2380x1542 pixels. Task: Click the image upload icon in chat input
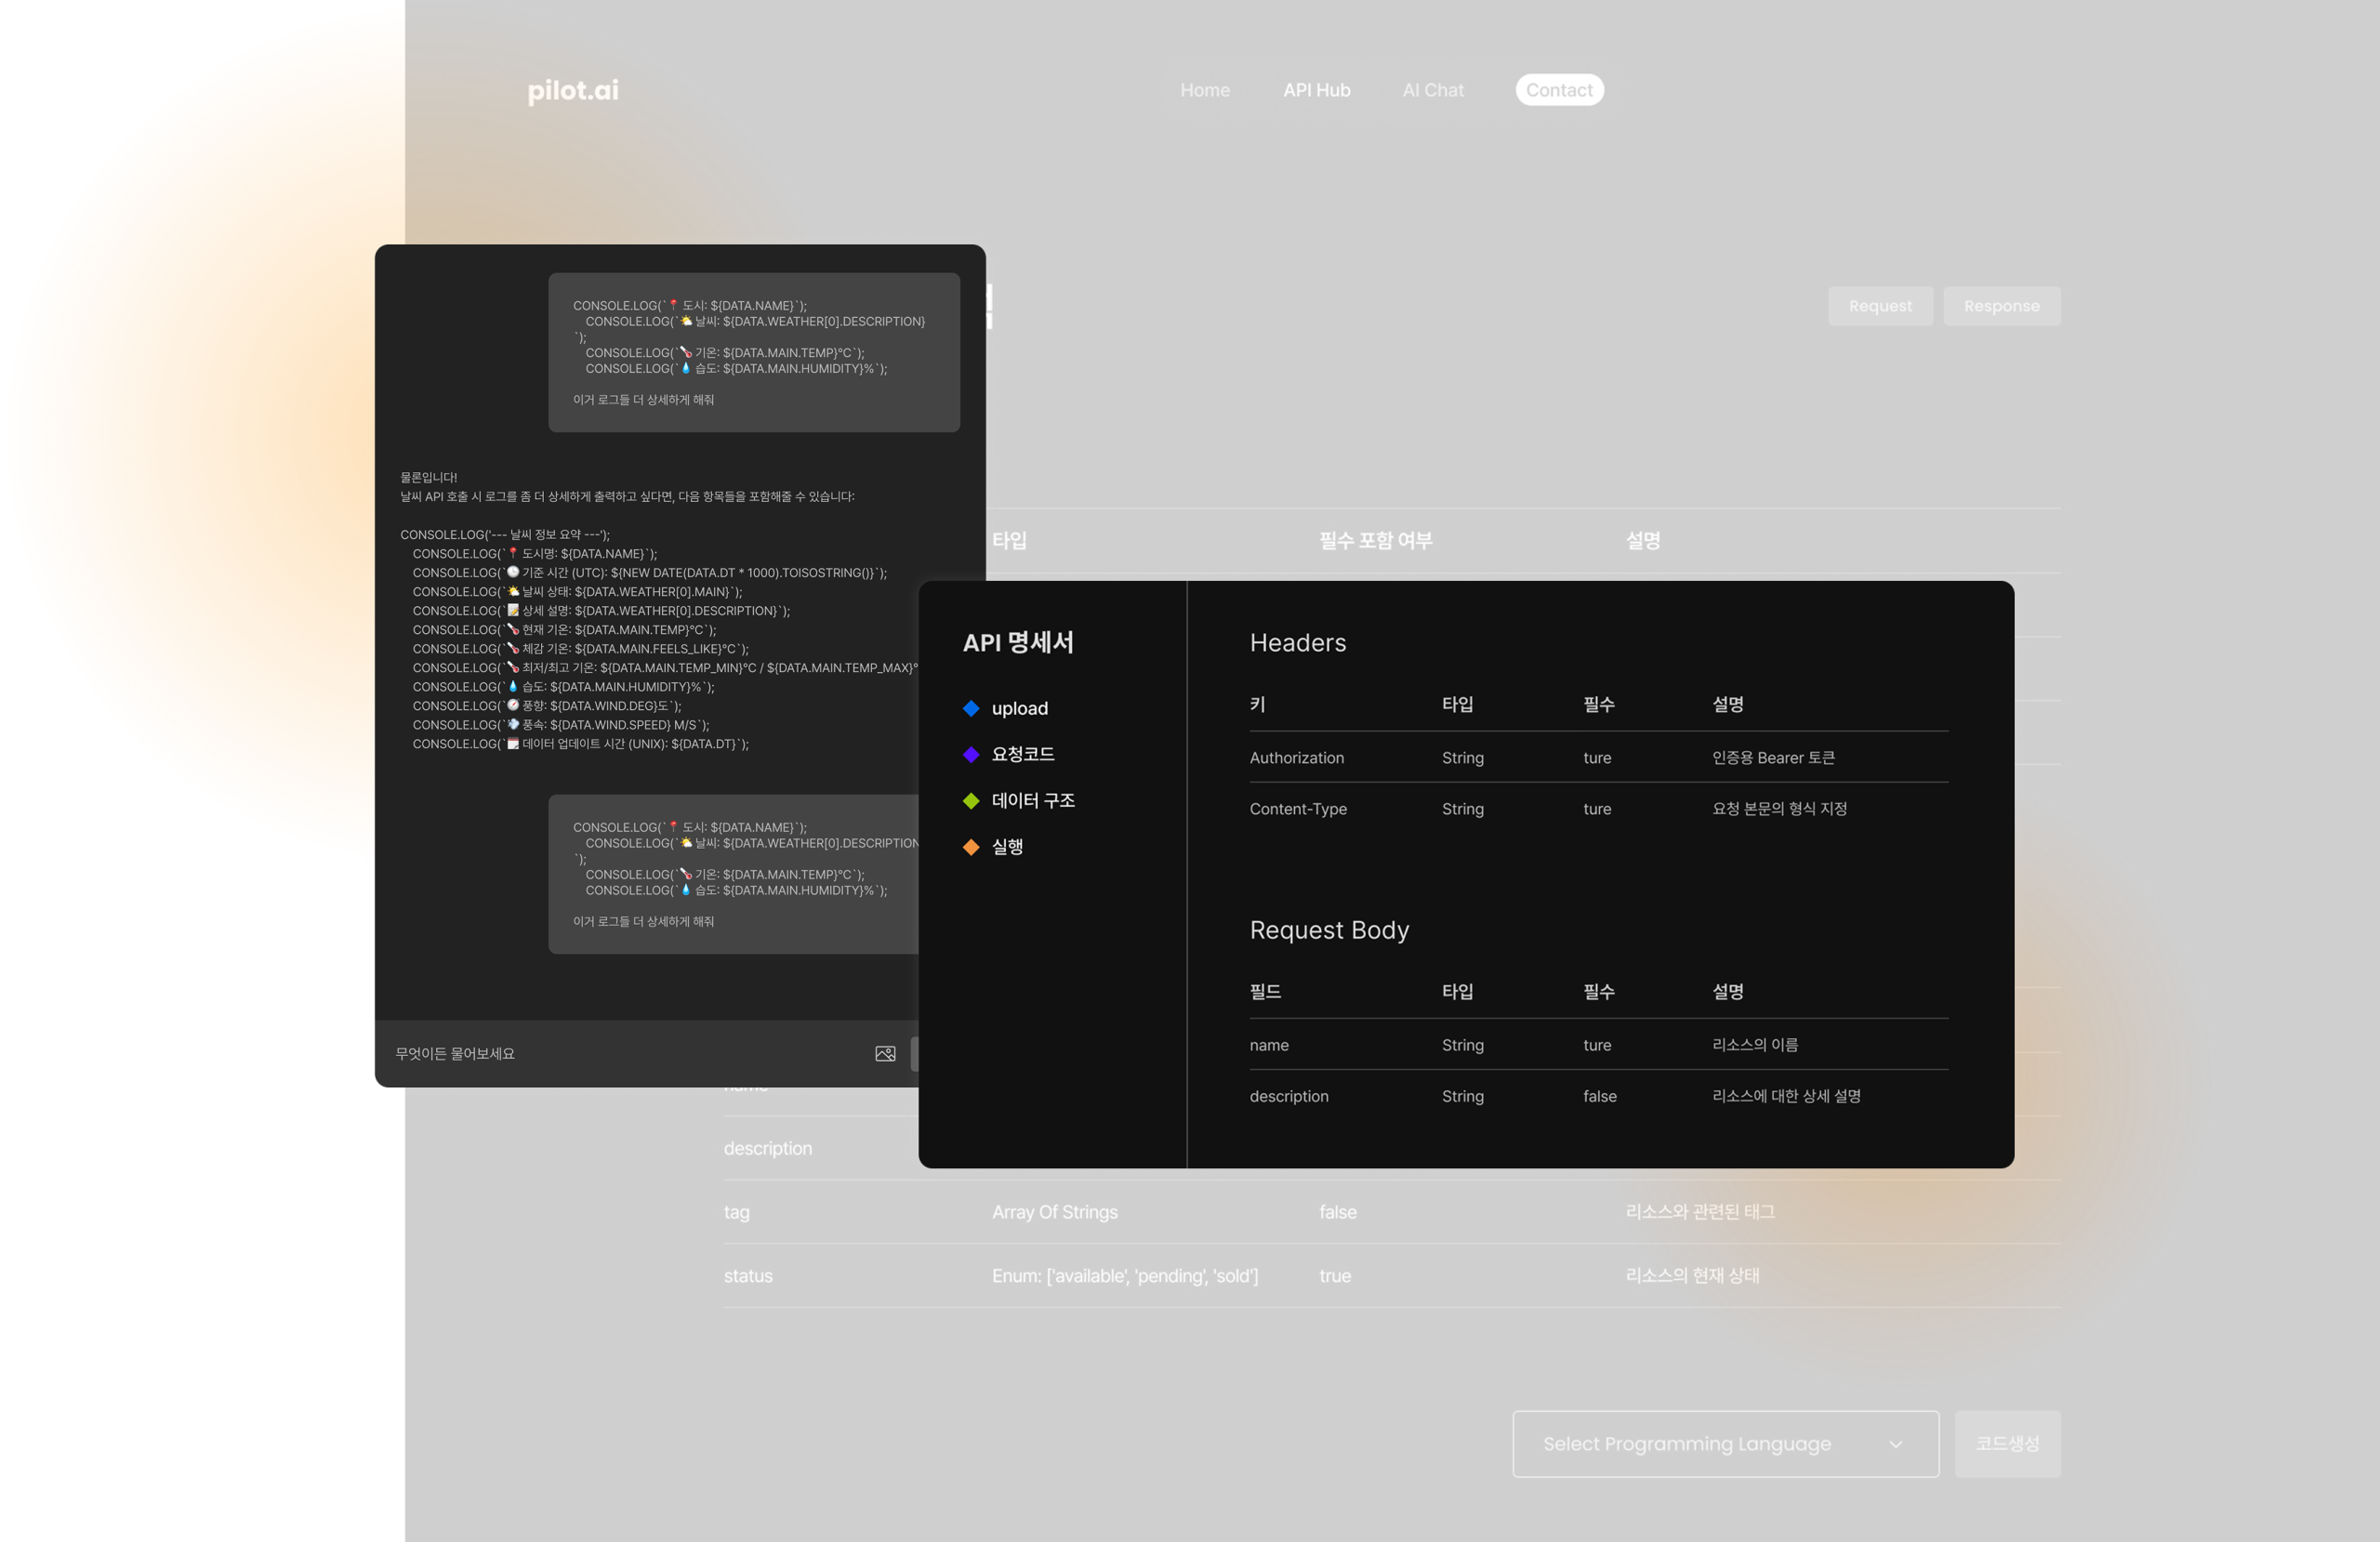(x=885, y=1053)
